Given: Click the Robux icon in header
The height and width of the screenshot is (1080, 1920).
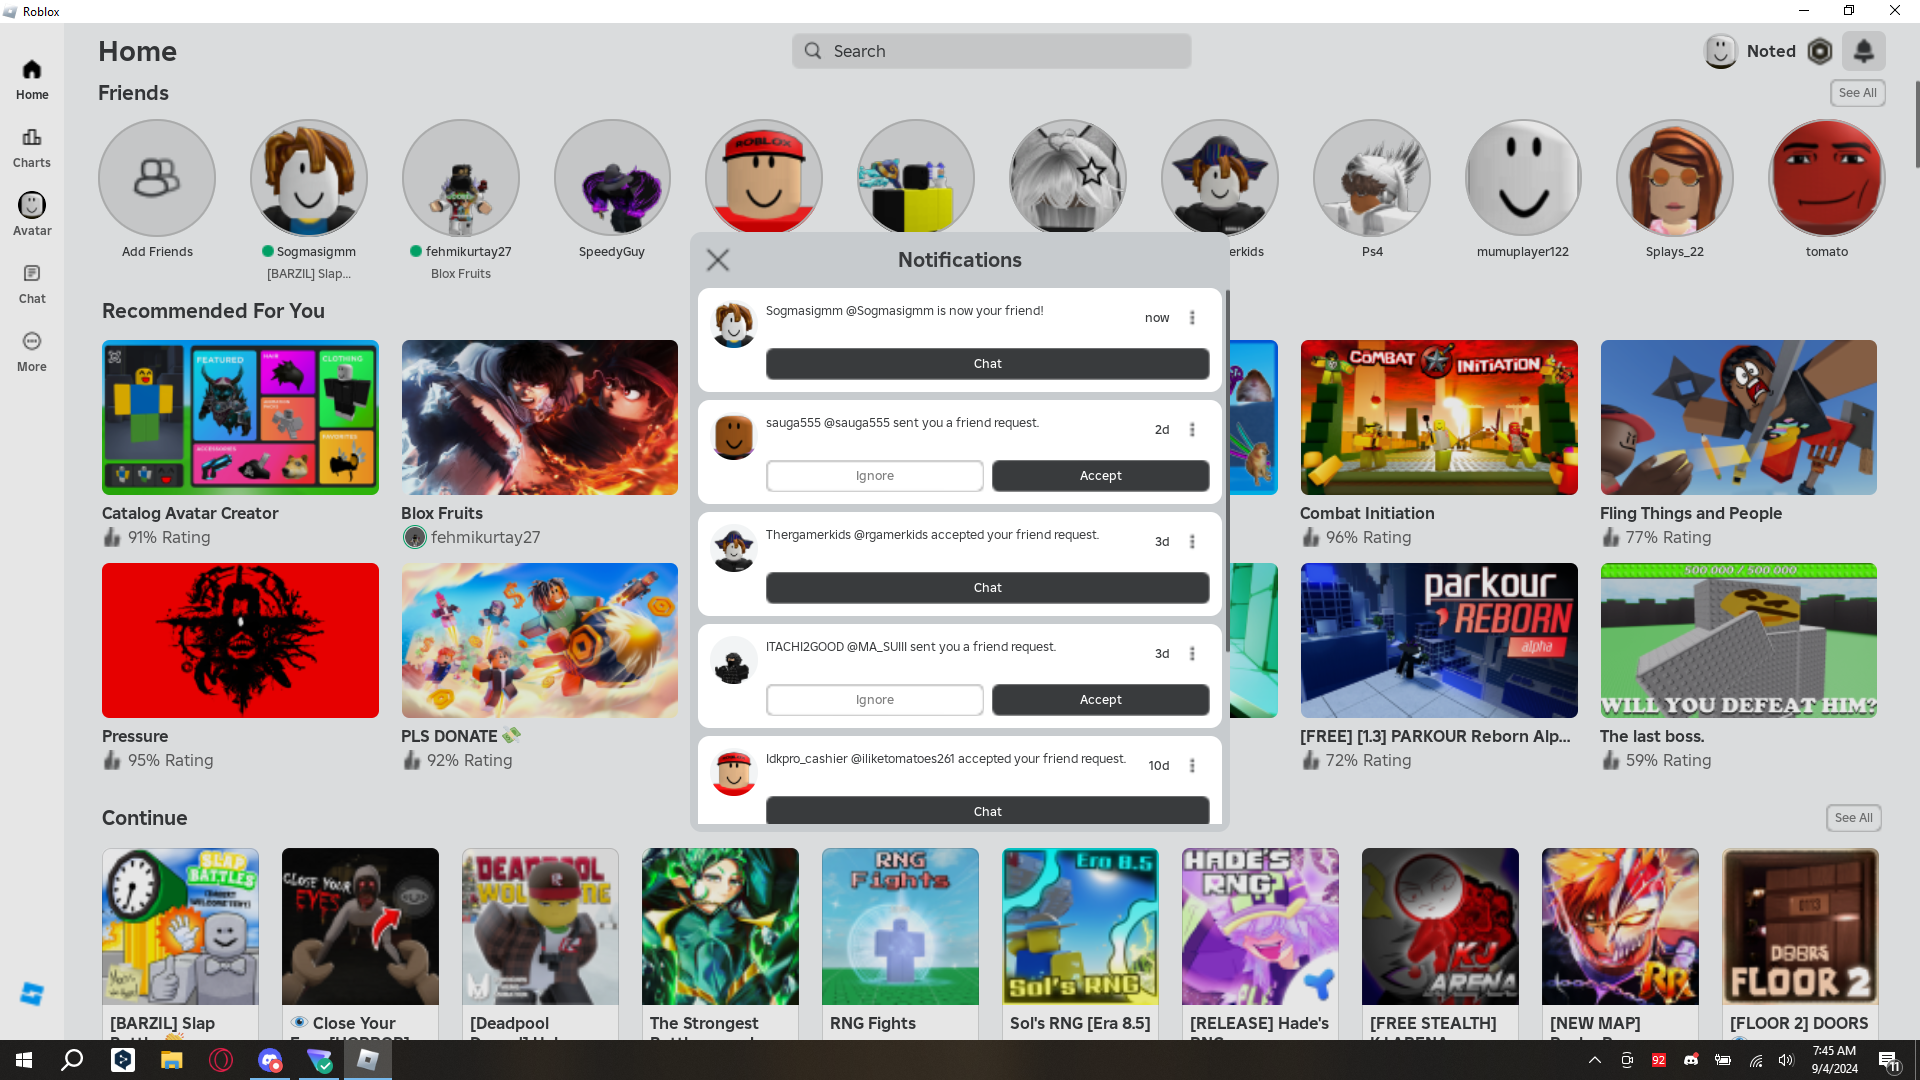Looking at the screenshot, I should click(x=1820, y=51).
